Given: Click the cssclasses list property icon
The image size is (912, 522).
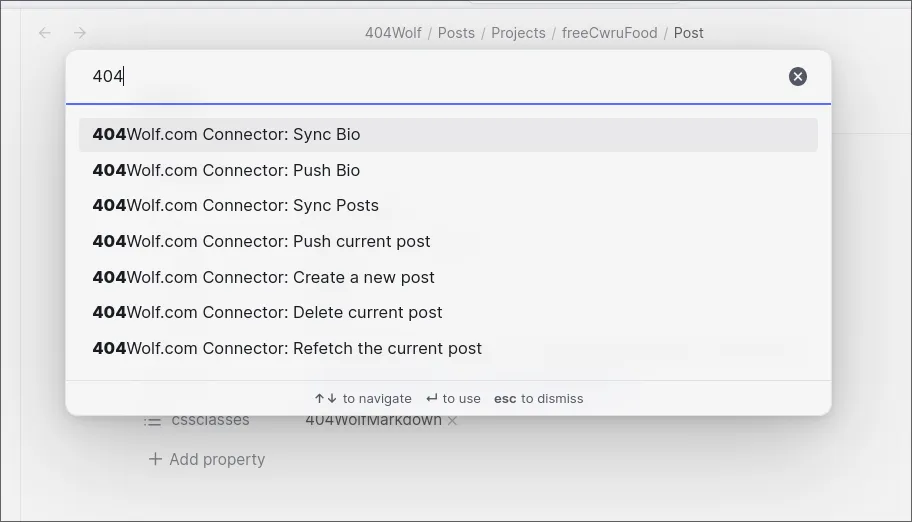Looking at the screenshot, I should pos(152,421).
